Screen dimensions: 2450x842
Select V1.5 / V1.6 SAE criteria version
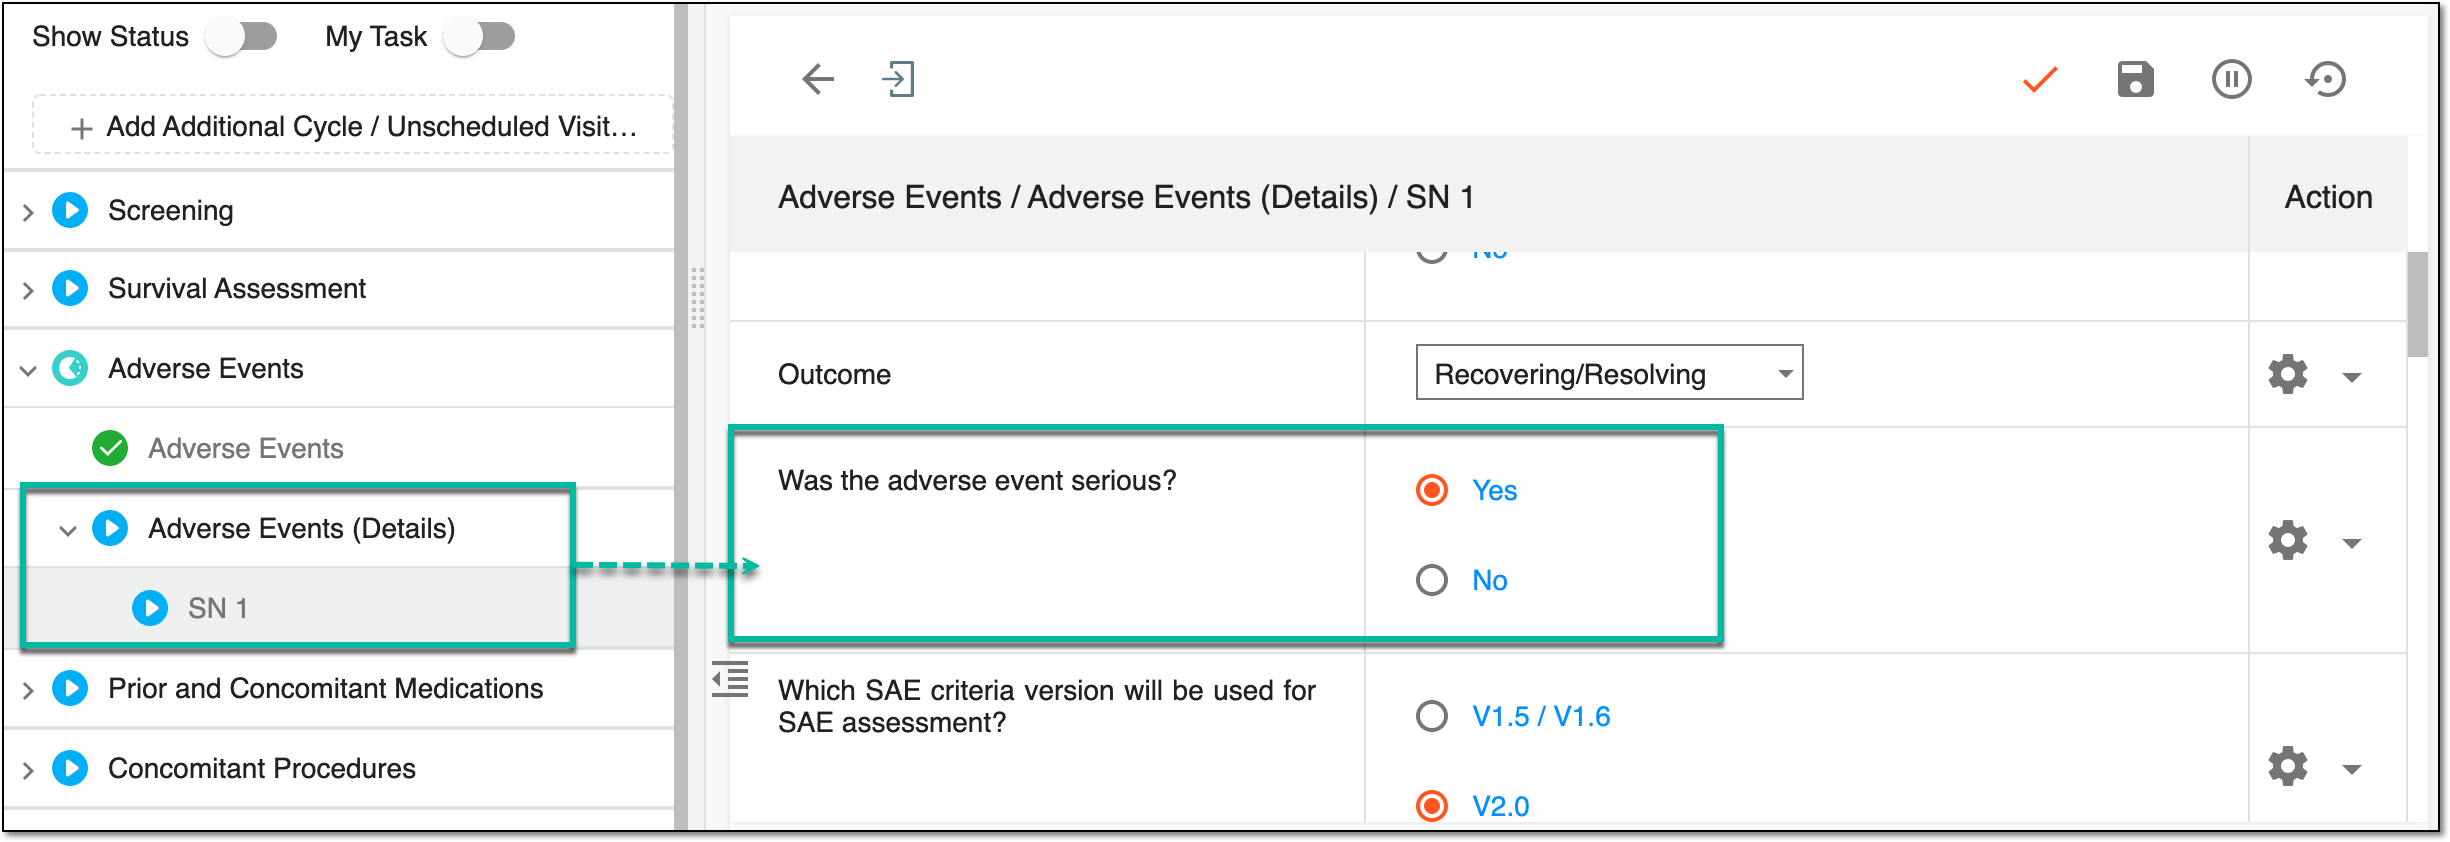pos(1432,716)
